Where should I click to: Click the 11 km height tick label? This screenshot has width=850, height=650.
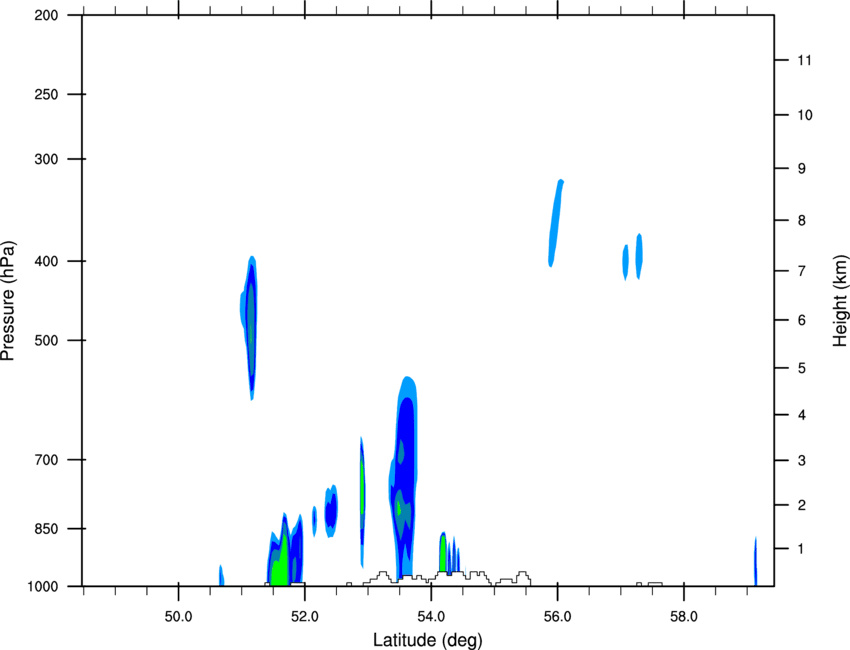coord(804,60)
